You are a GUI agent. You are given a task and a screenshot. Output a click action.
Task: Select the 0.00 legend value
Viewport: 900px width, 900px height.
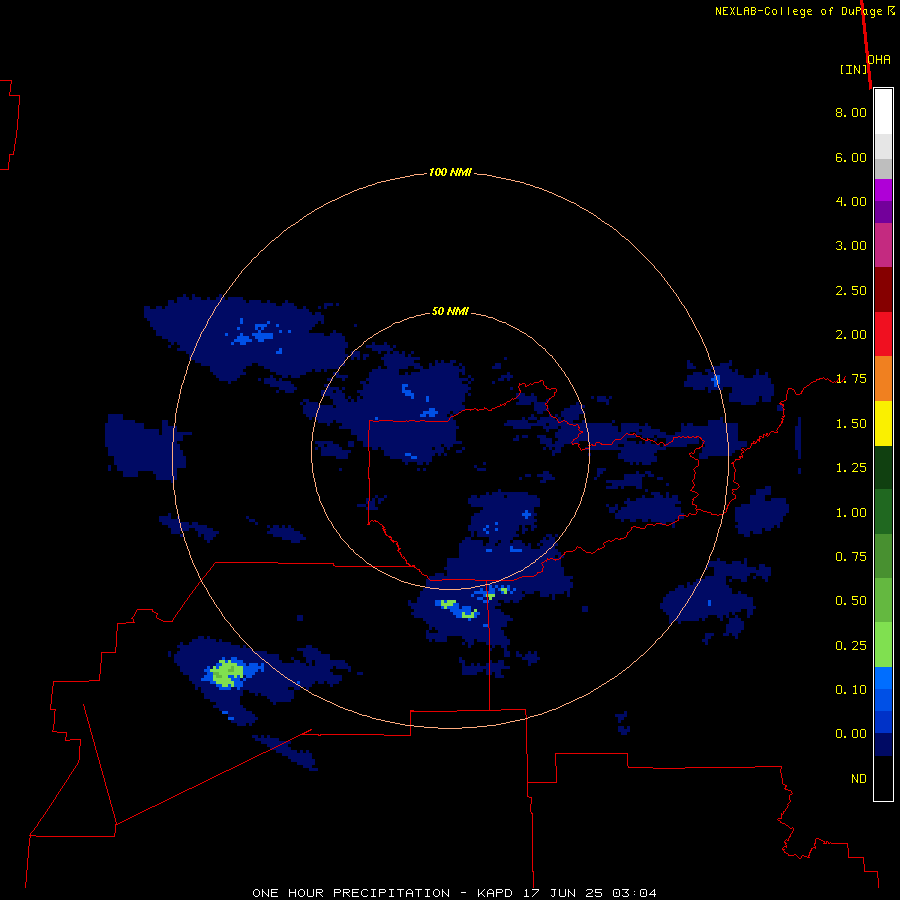851,734
